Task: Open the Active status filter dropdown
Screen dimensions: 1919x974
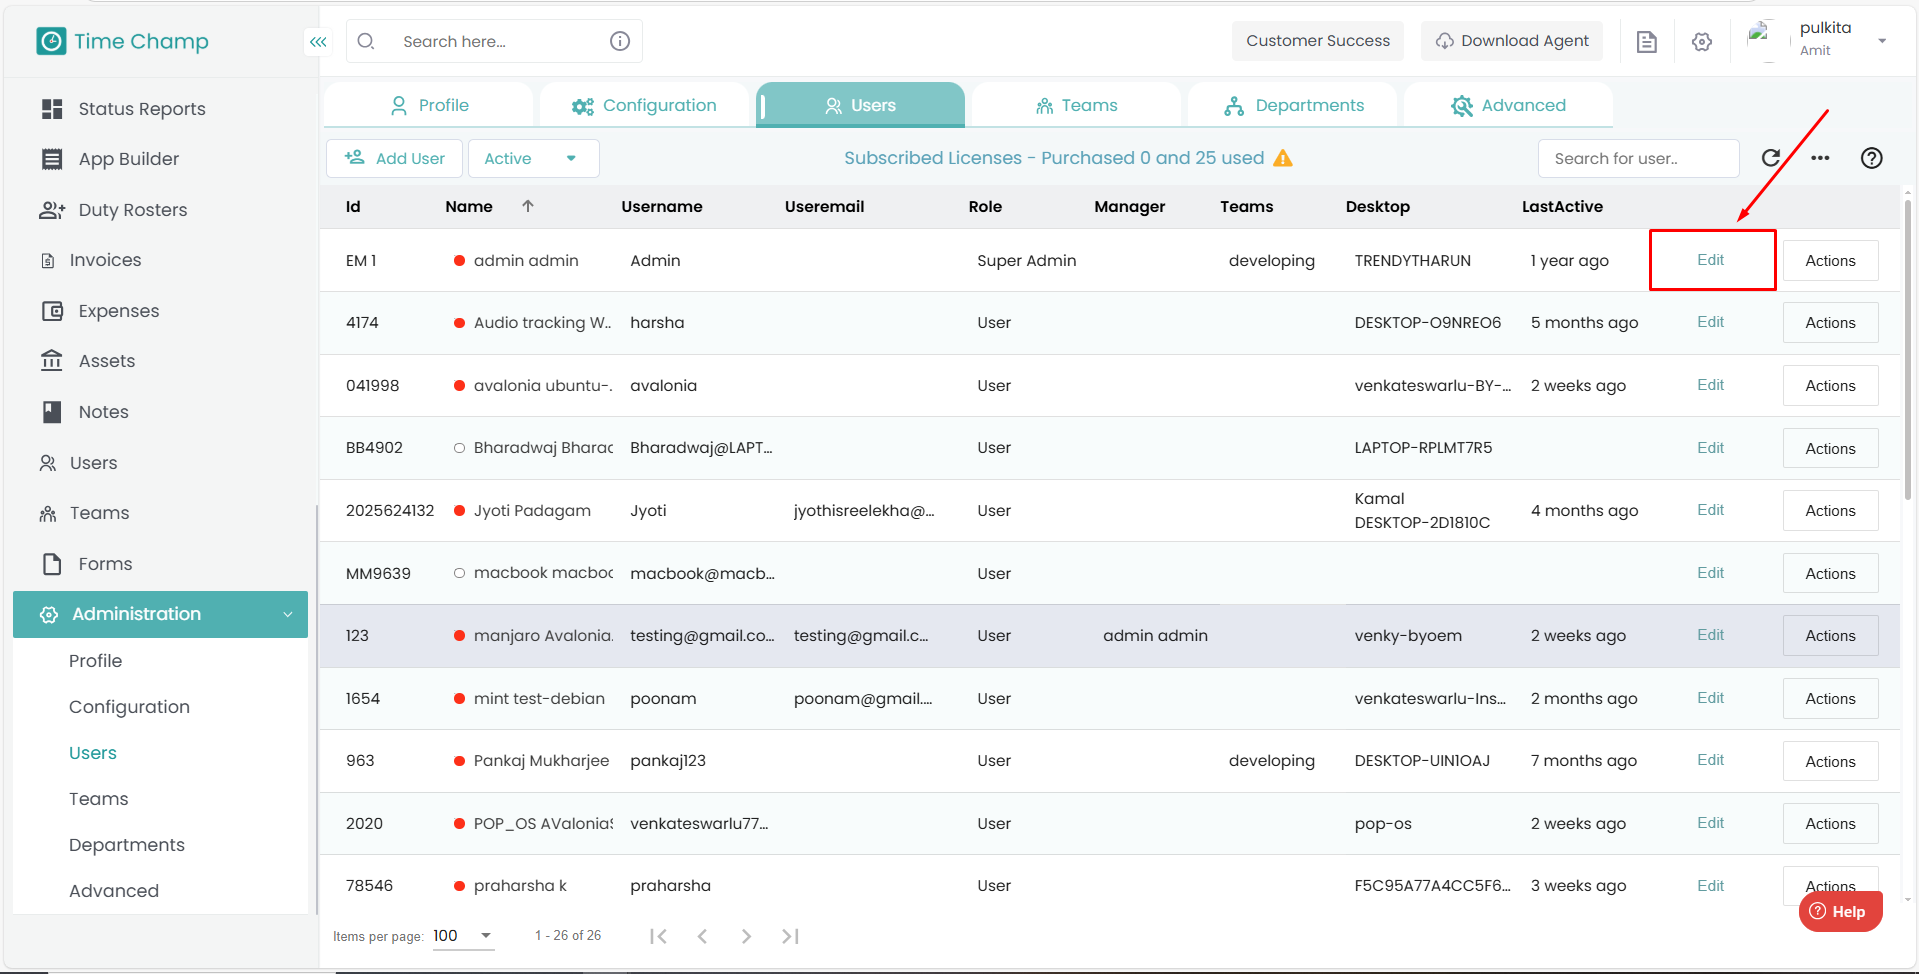Action: click(533, 158)
